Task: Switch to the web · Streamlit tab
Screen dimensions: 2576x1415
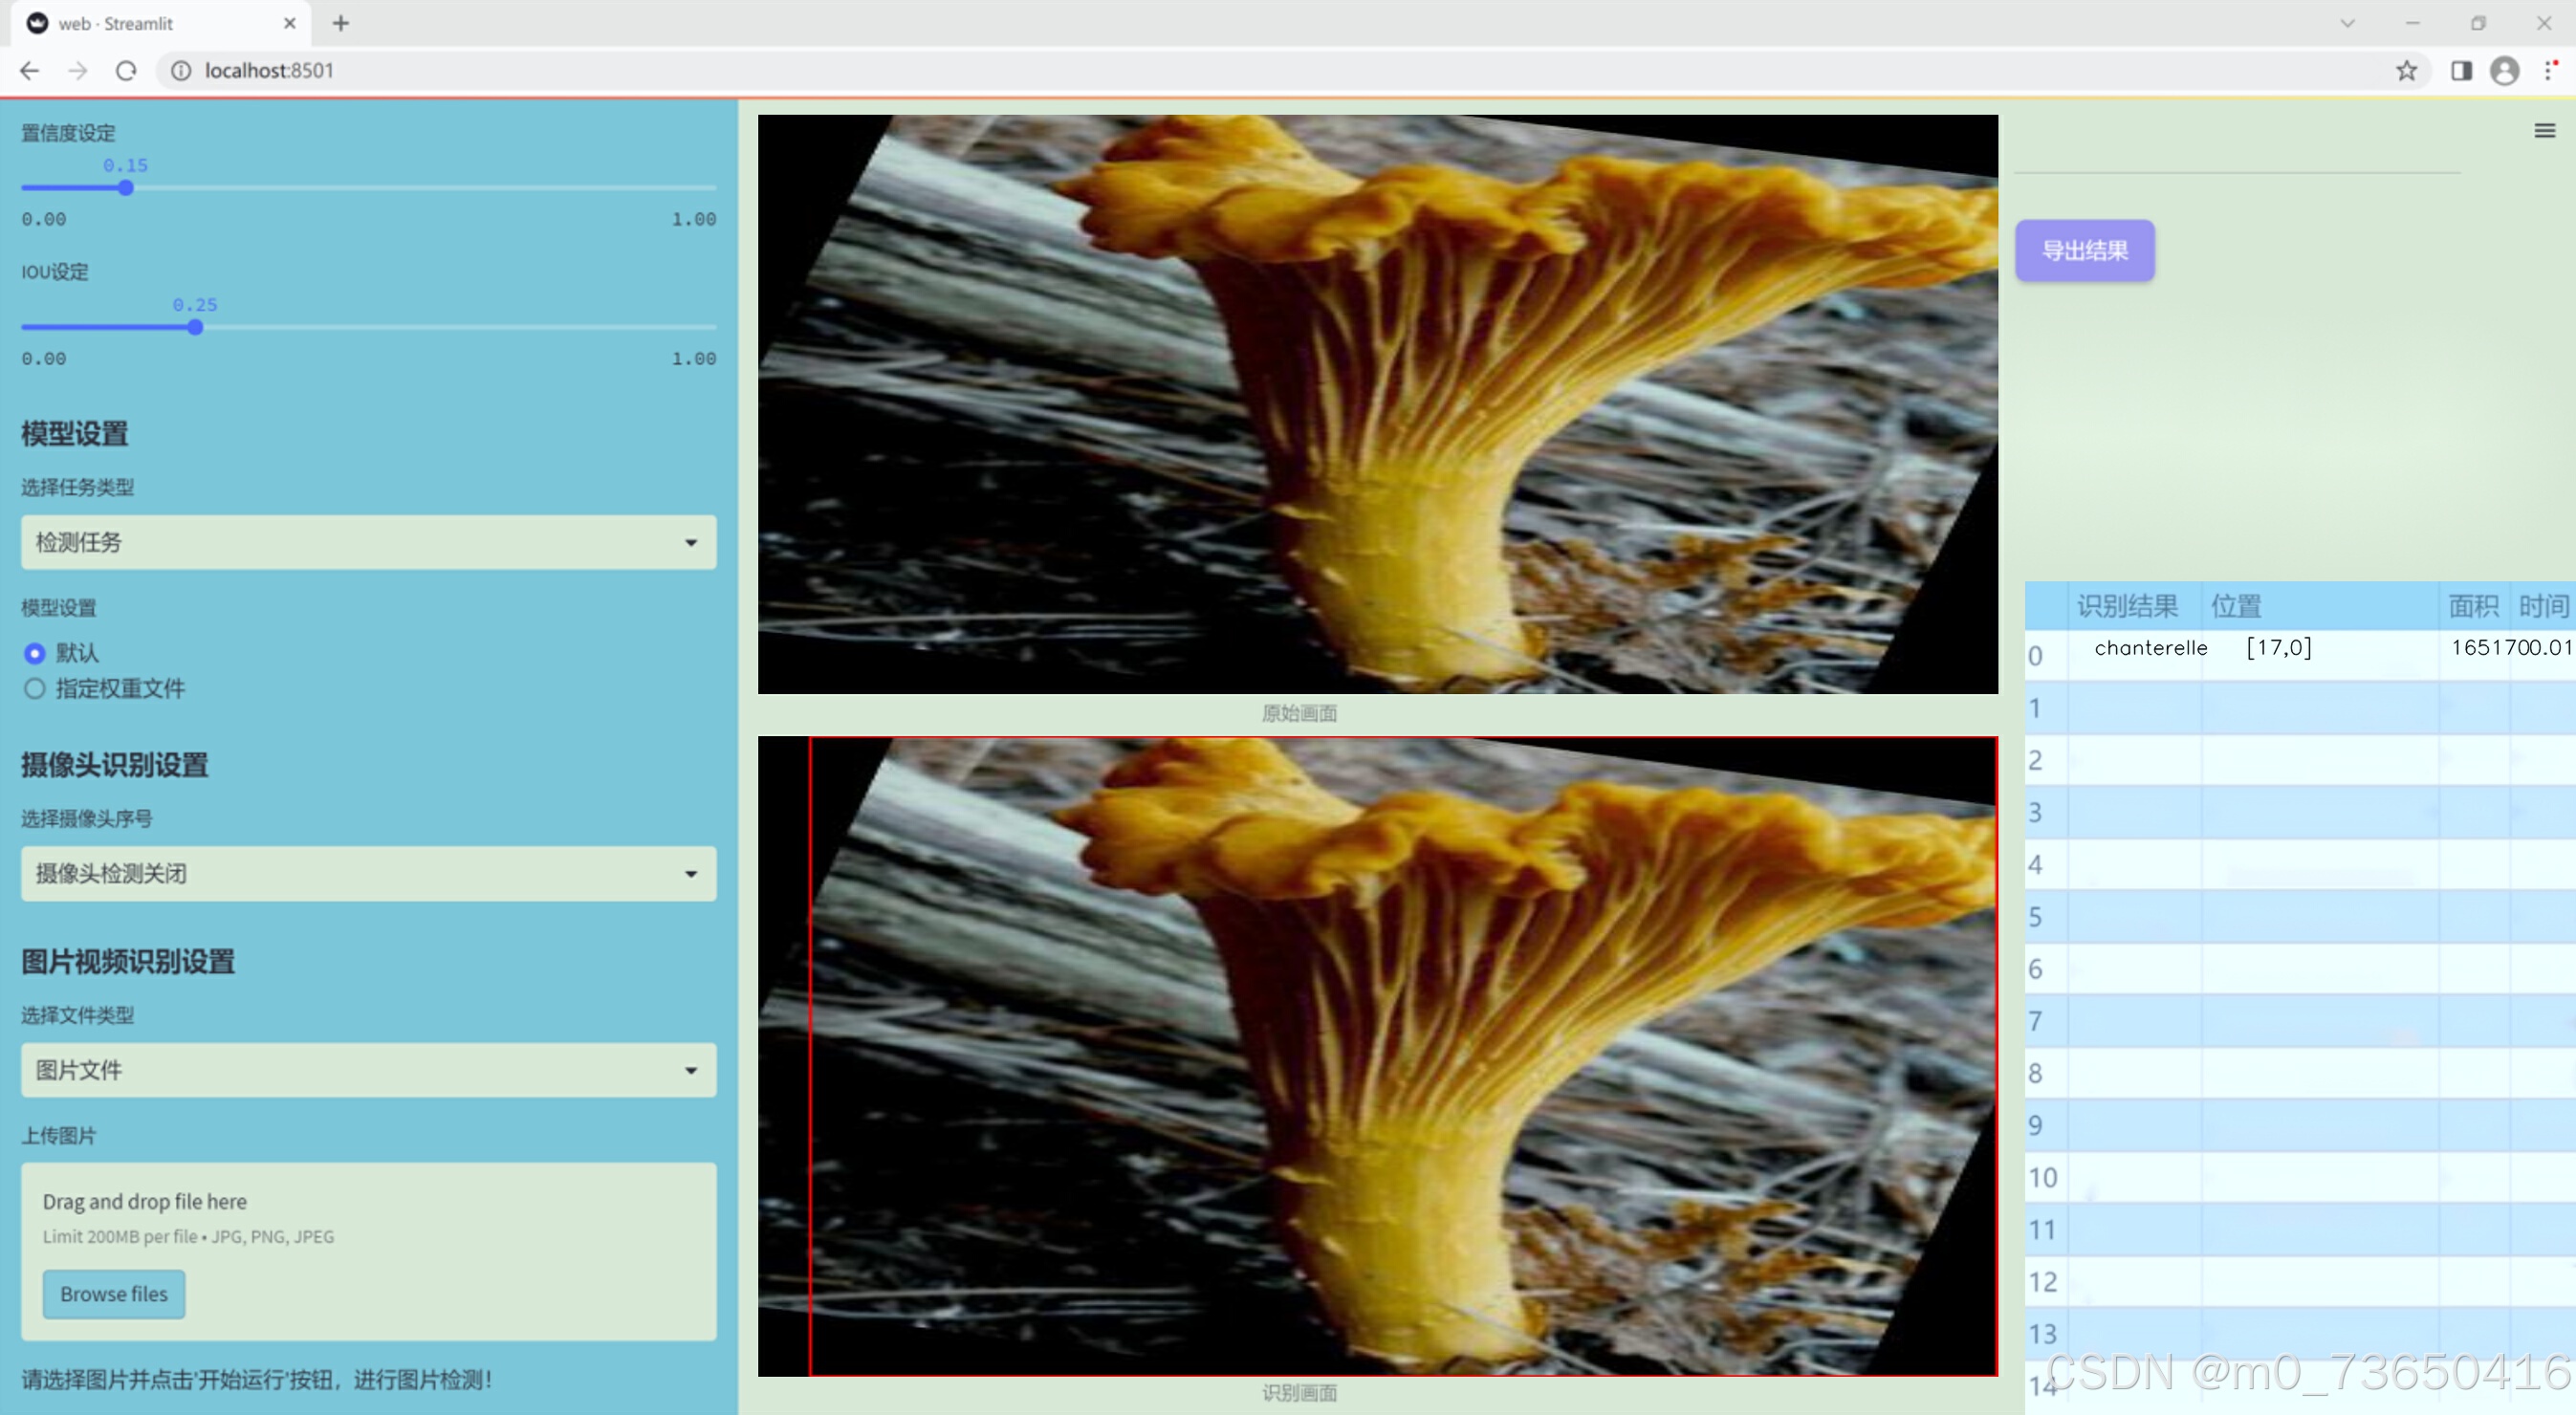Action: pos(150,23)
